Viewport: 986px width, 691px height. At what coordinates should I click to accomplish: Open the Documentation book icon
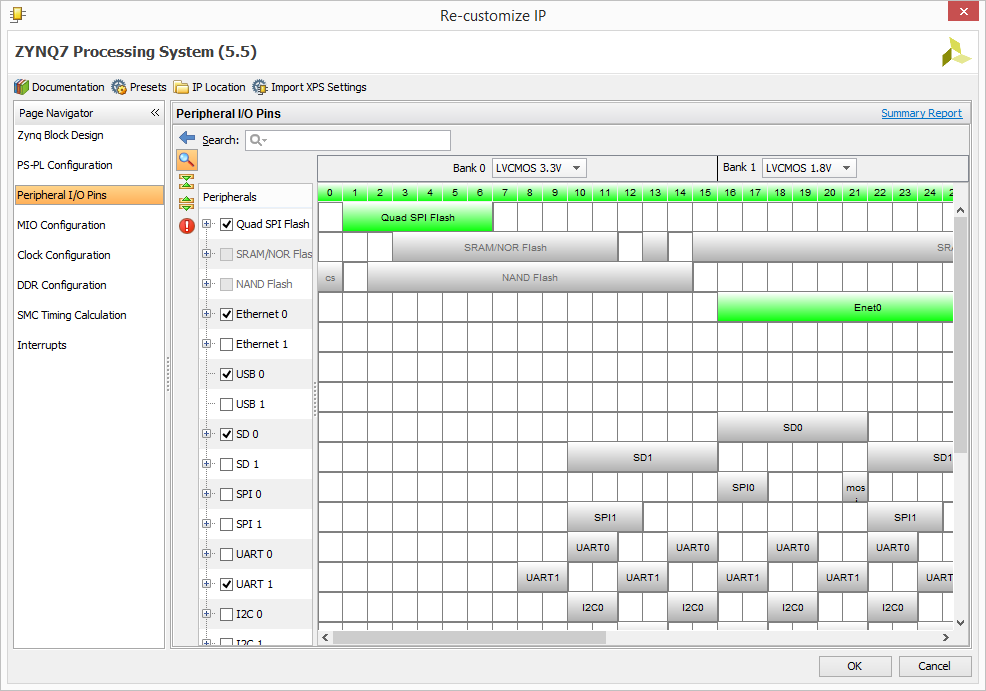coord(21,87)
